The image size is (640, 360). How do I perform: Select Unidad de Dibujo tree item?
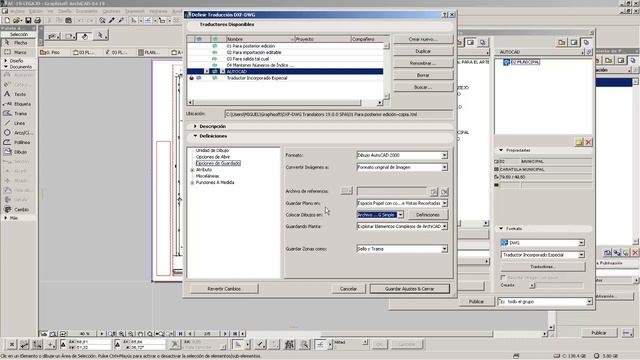coord(212,151)
